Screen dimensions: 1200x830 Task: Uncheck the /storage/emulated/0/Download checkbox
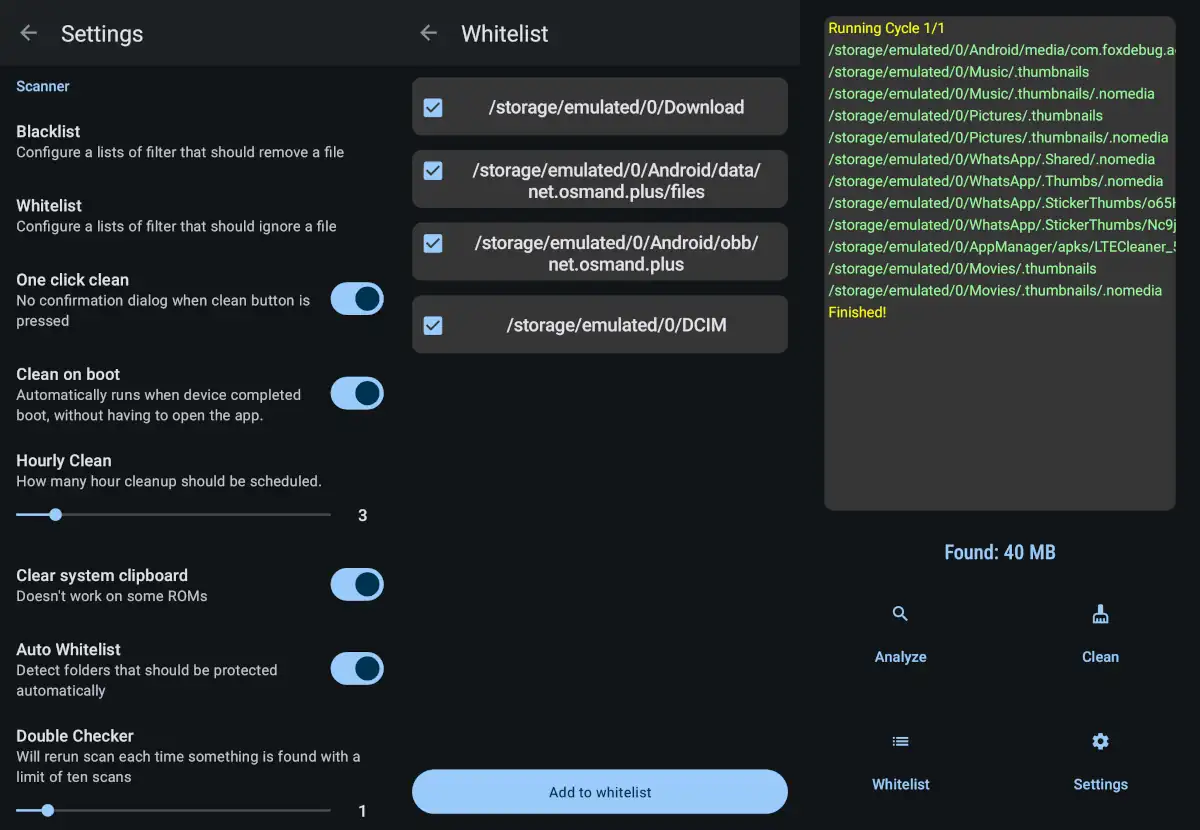click(433, 107)
